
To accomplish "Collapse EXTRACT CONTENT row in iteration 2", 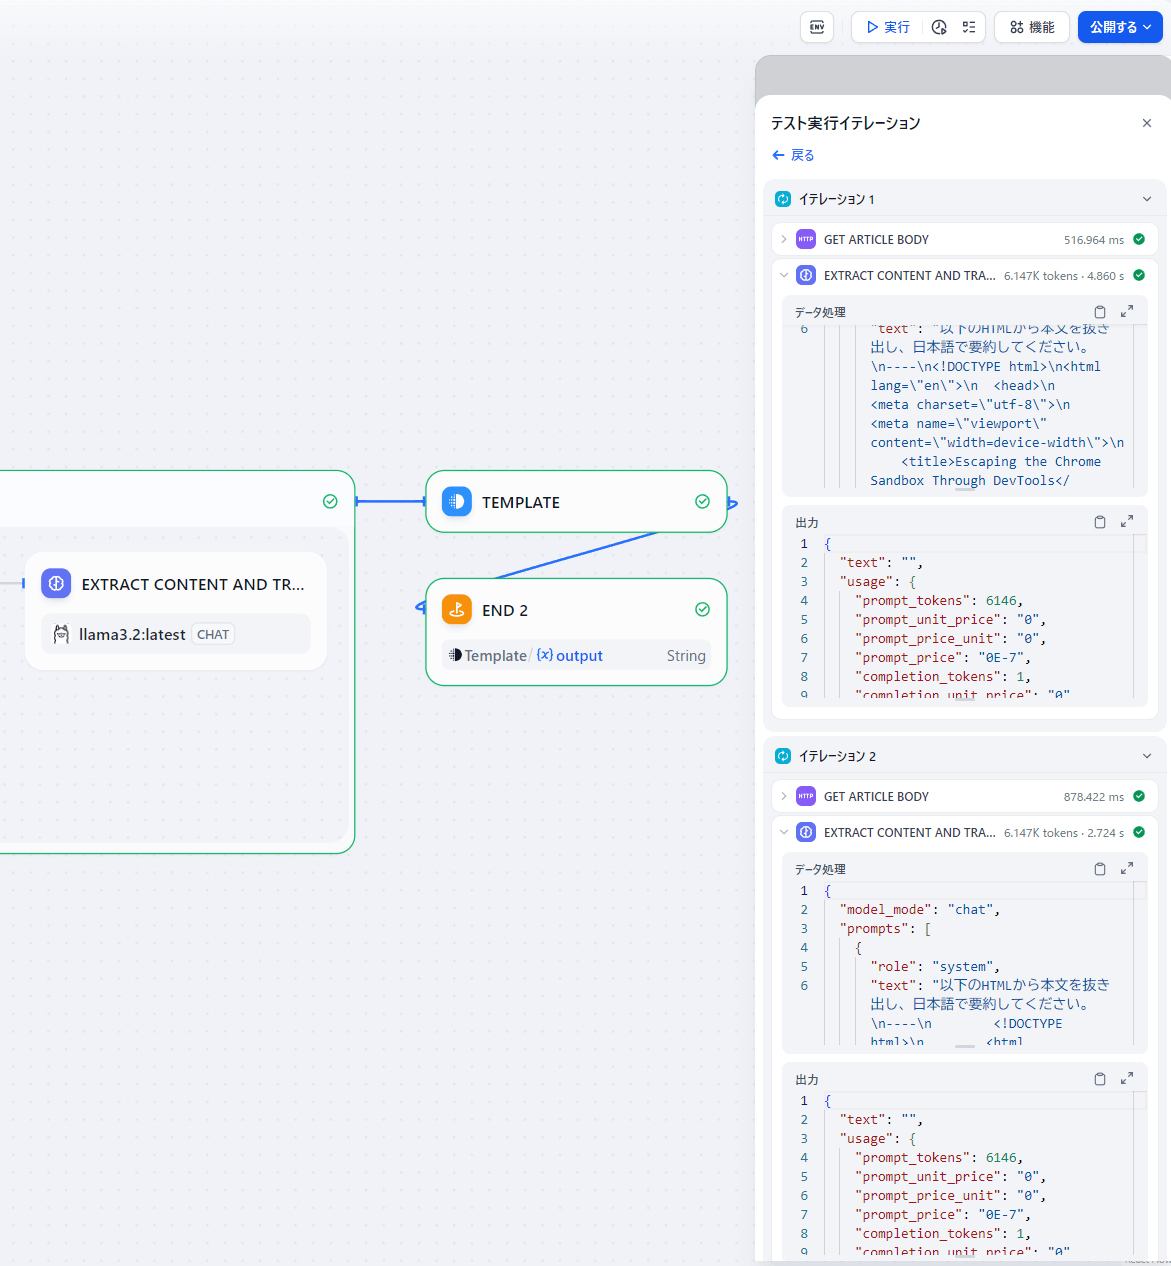I will click(784, 832).
